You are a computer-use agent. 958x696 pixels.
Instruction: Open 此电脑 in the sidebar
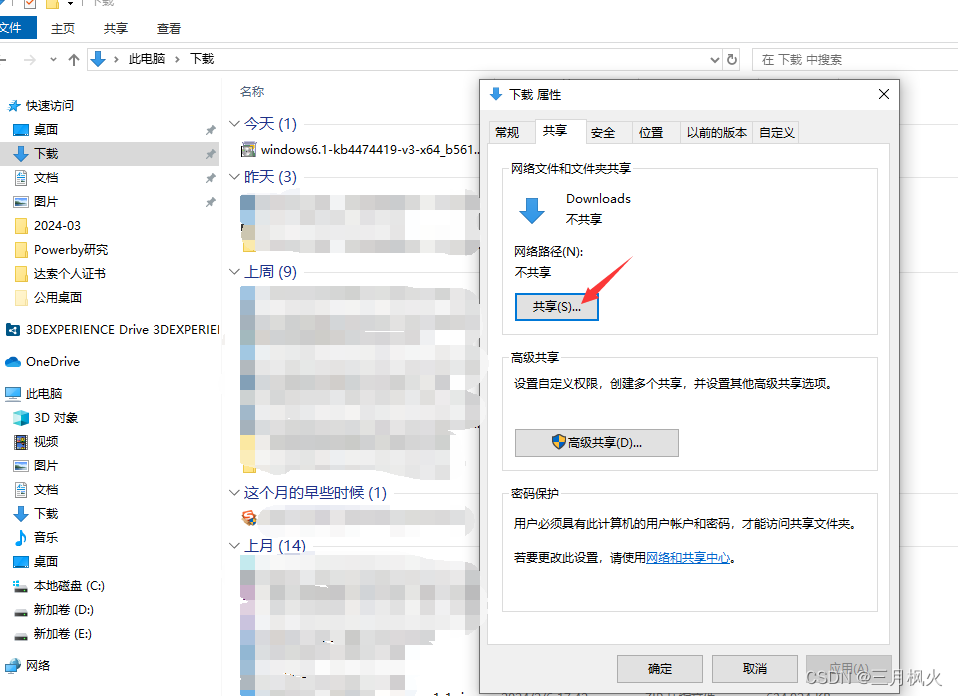tap(44, 392)
